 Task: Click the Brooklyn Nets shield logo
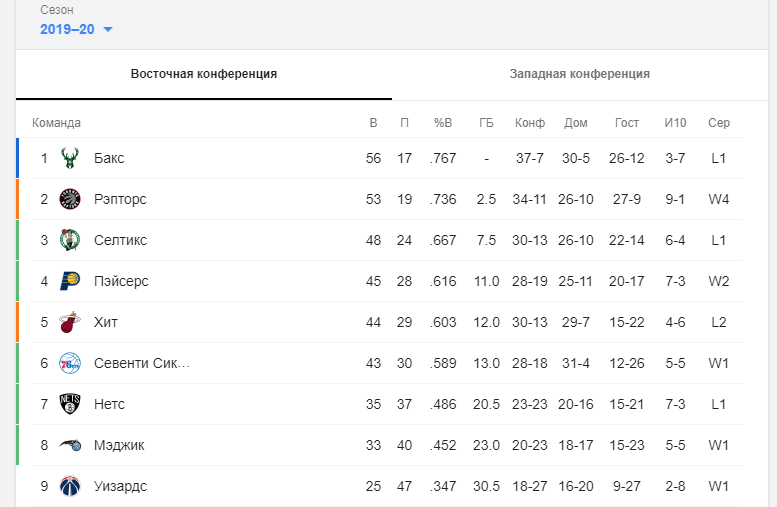70,404
